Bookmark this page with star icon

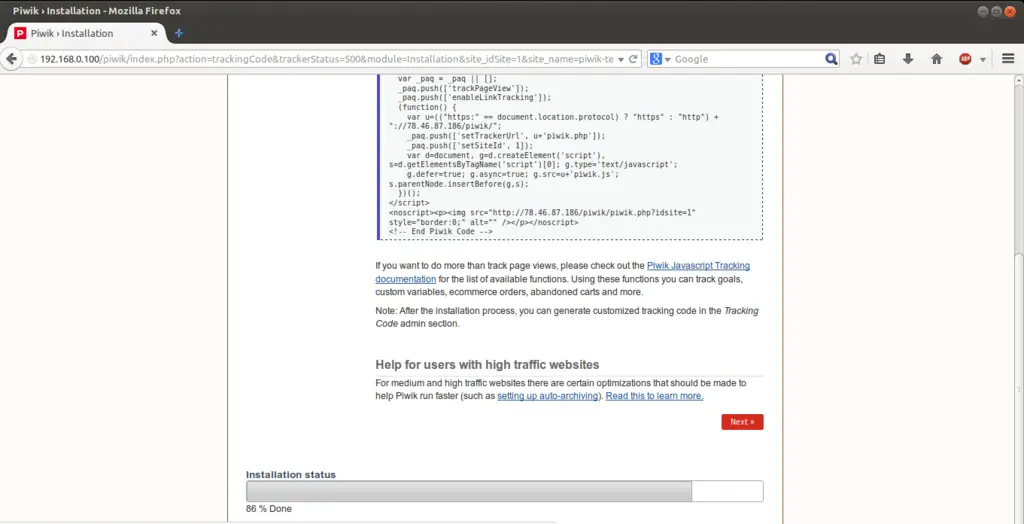tap(856, 59)
